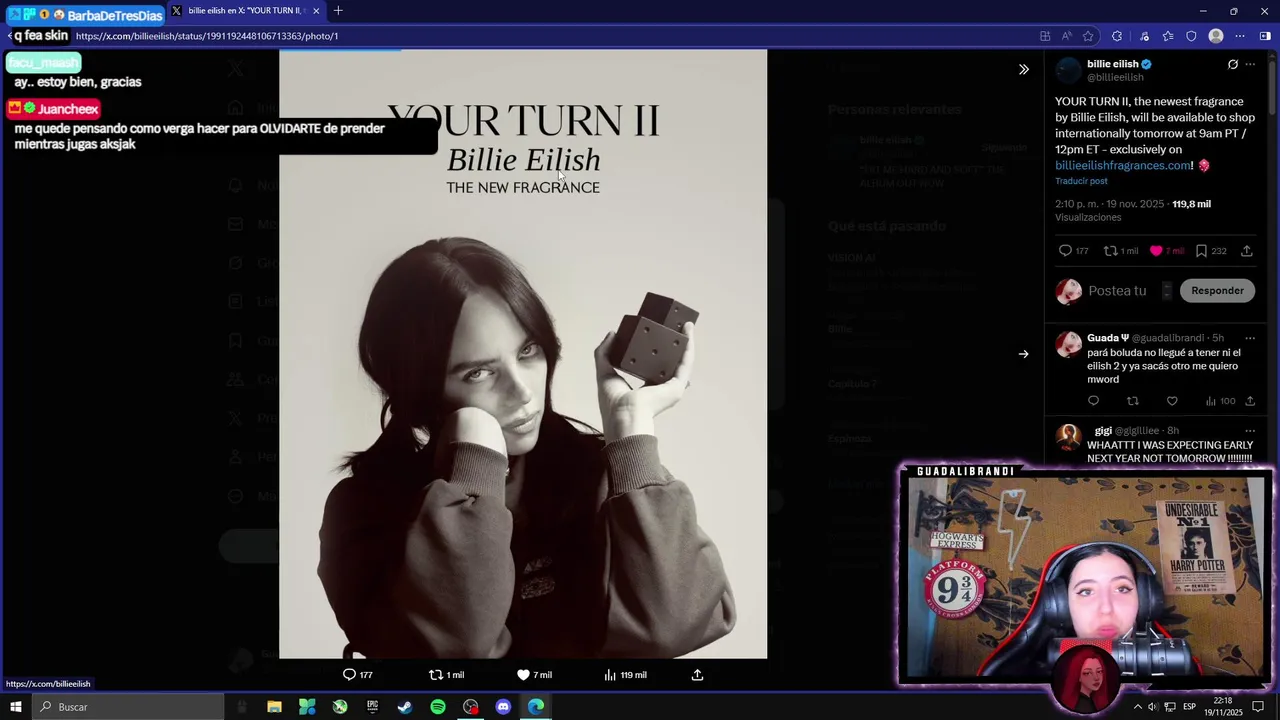Screen dimensions: 1280x720
Task: Open the notifications center icon
Action: (x=1258, y=707)
